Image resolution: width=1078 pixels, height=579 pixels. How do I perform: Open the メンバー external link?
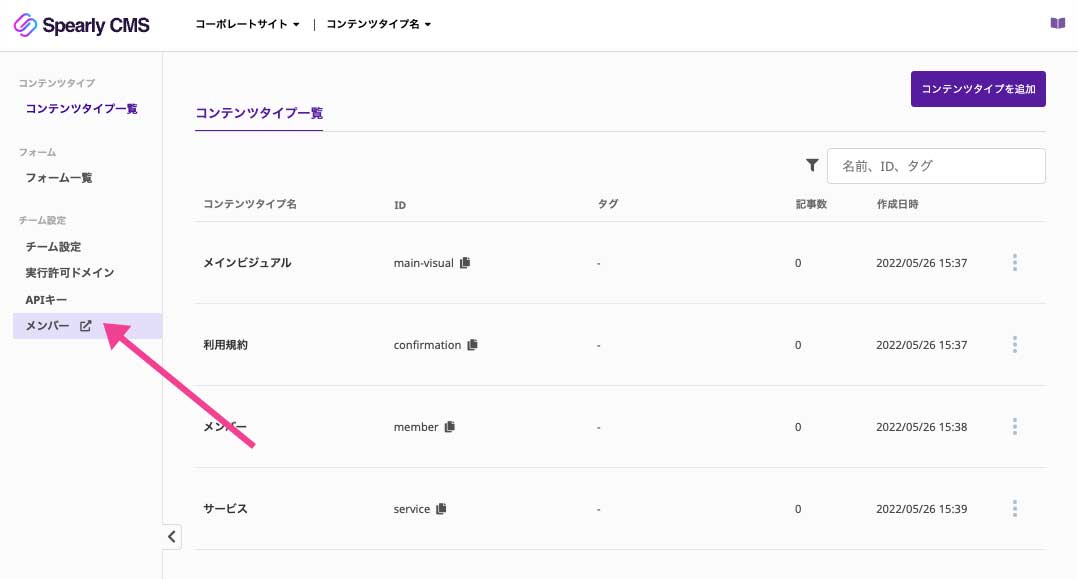click(87, 326)
